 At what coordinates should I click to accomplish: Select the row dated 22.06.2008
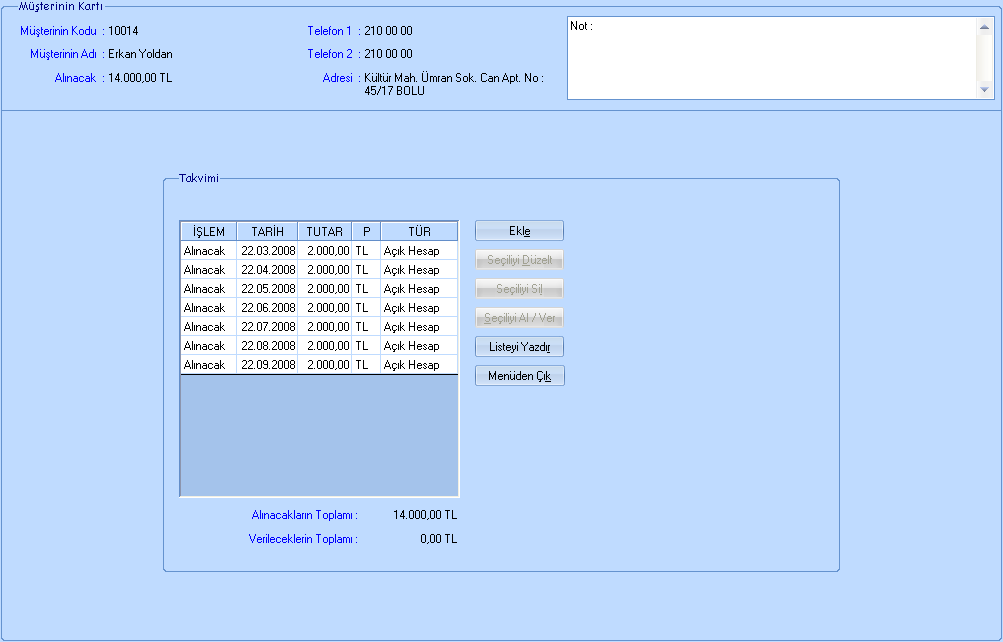tap(268, 308)
